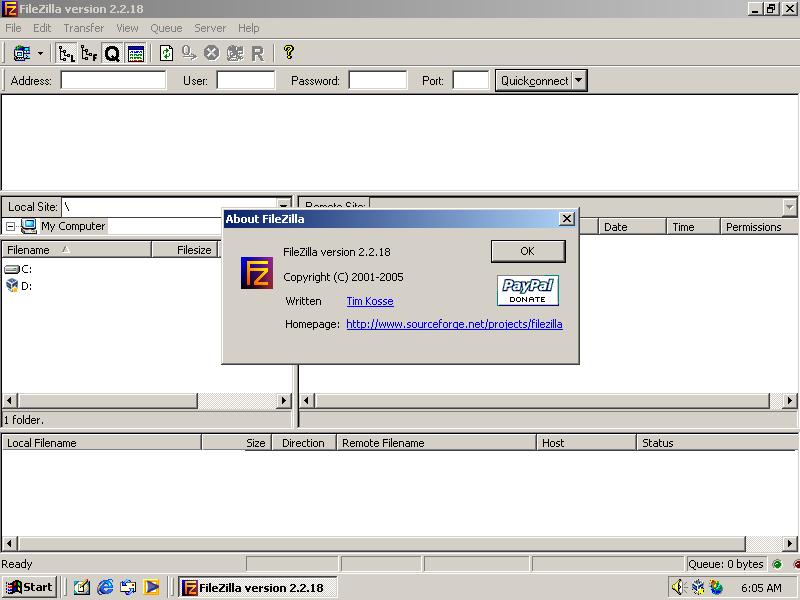Screen dimensions: 800x600
Task: Click the Remote Filename queue column header
Action: point(436,443)
